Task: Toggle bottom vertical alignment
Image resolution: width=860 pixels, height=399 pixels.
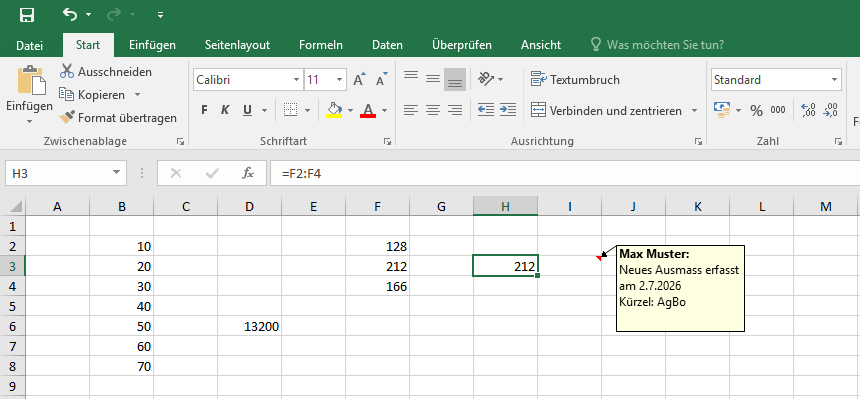Action: pyautogui.click(x=455, y=80)
